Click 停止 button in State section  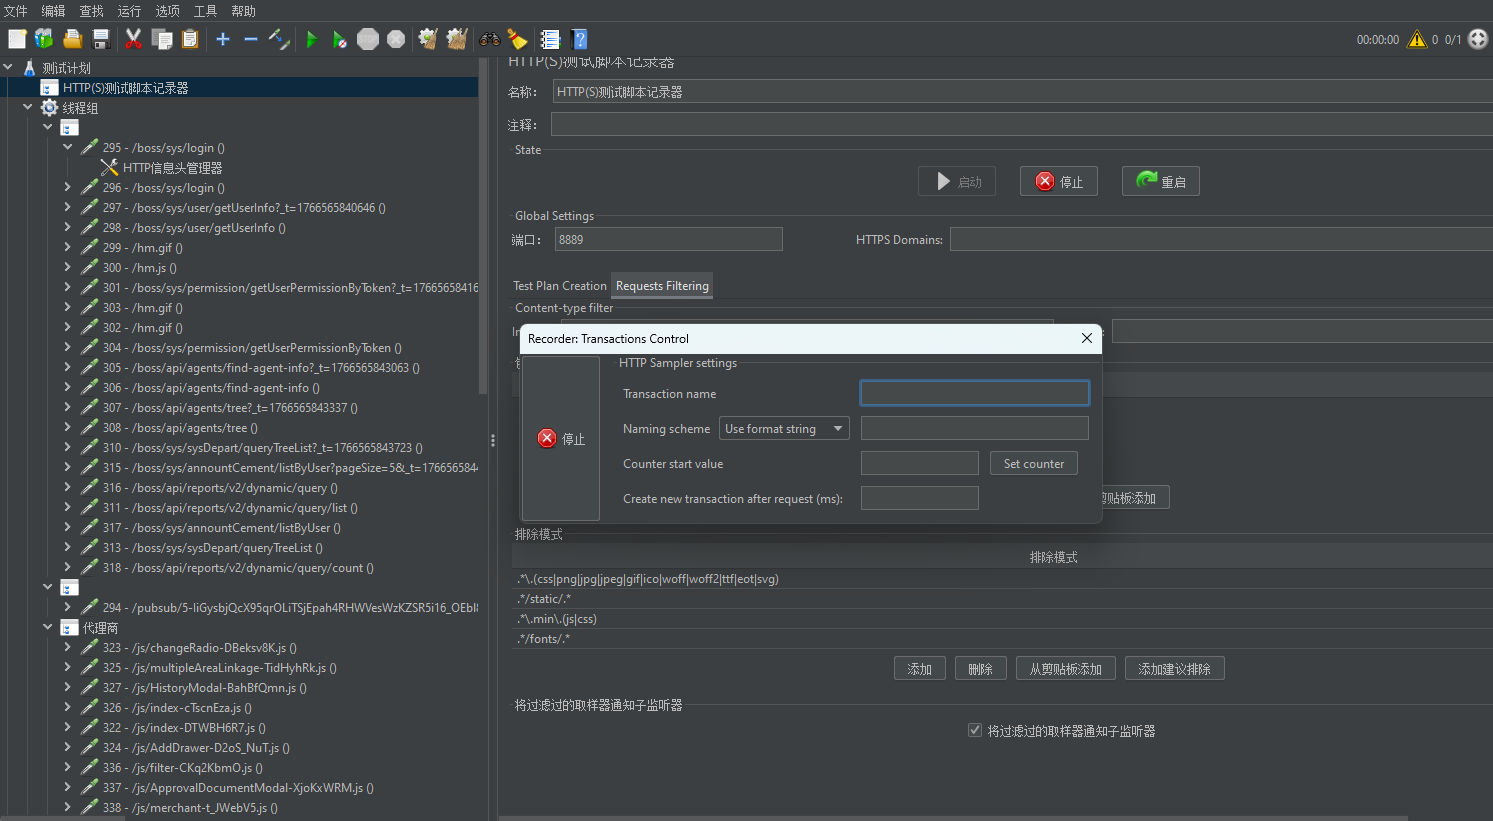[x=1059, y=181]
